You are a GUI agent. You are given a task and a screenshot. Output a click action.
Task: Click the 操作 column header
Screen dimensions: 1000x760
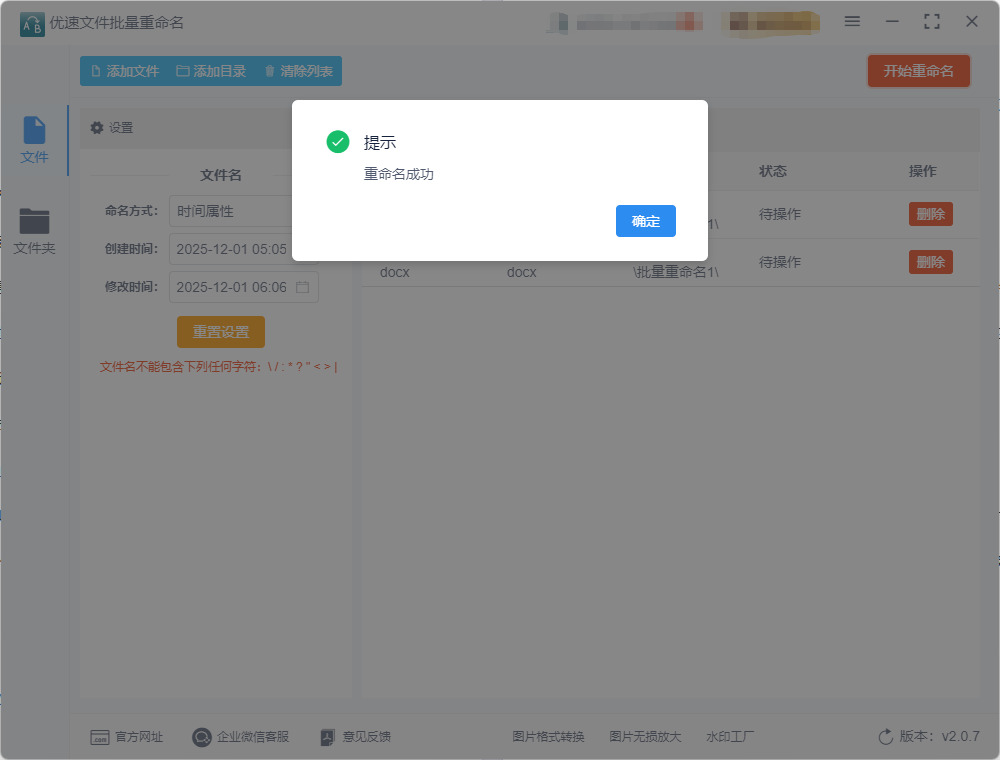(922, 171)
